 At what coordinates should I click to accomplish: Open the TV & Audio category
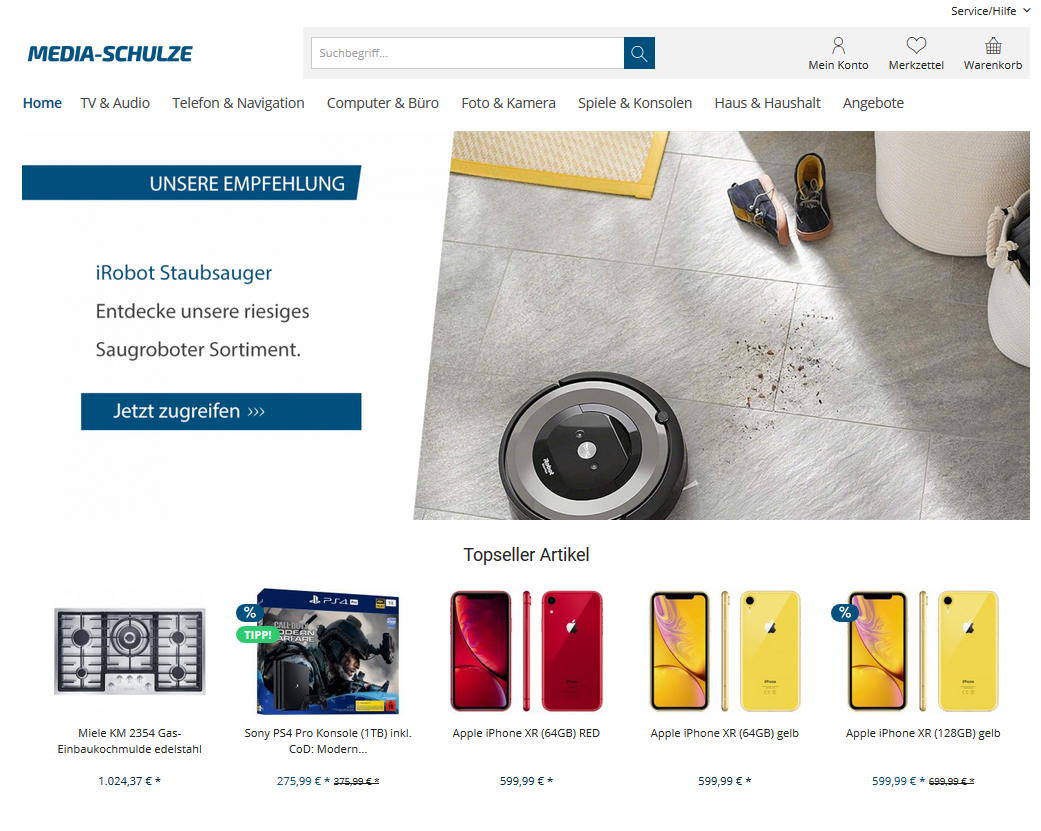pos(115,104)
